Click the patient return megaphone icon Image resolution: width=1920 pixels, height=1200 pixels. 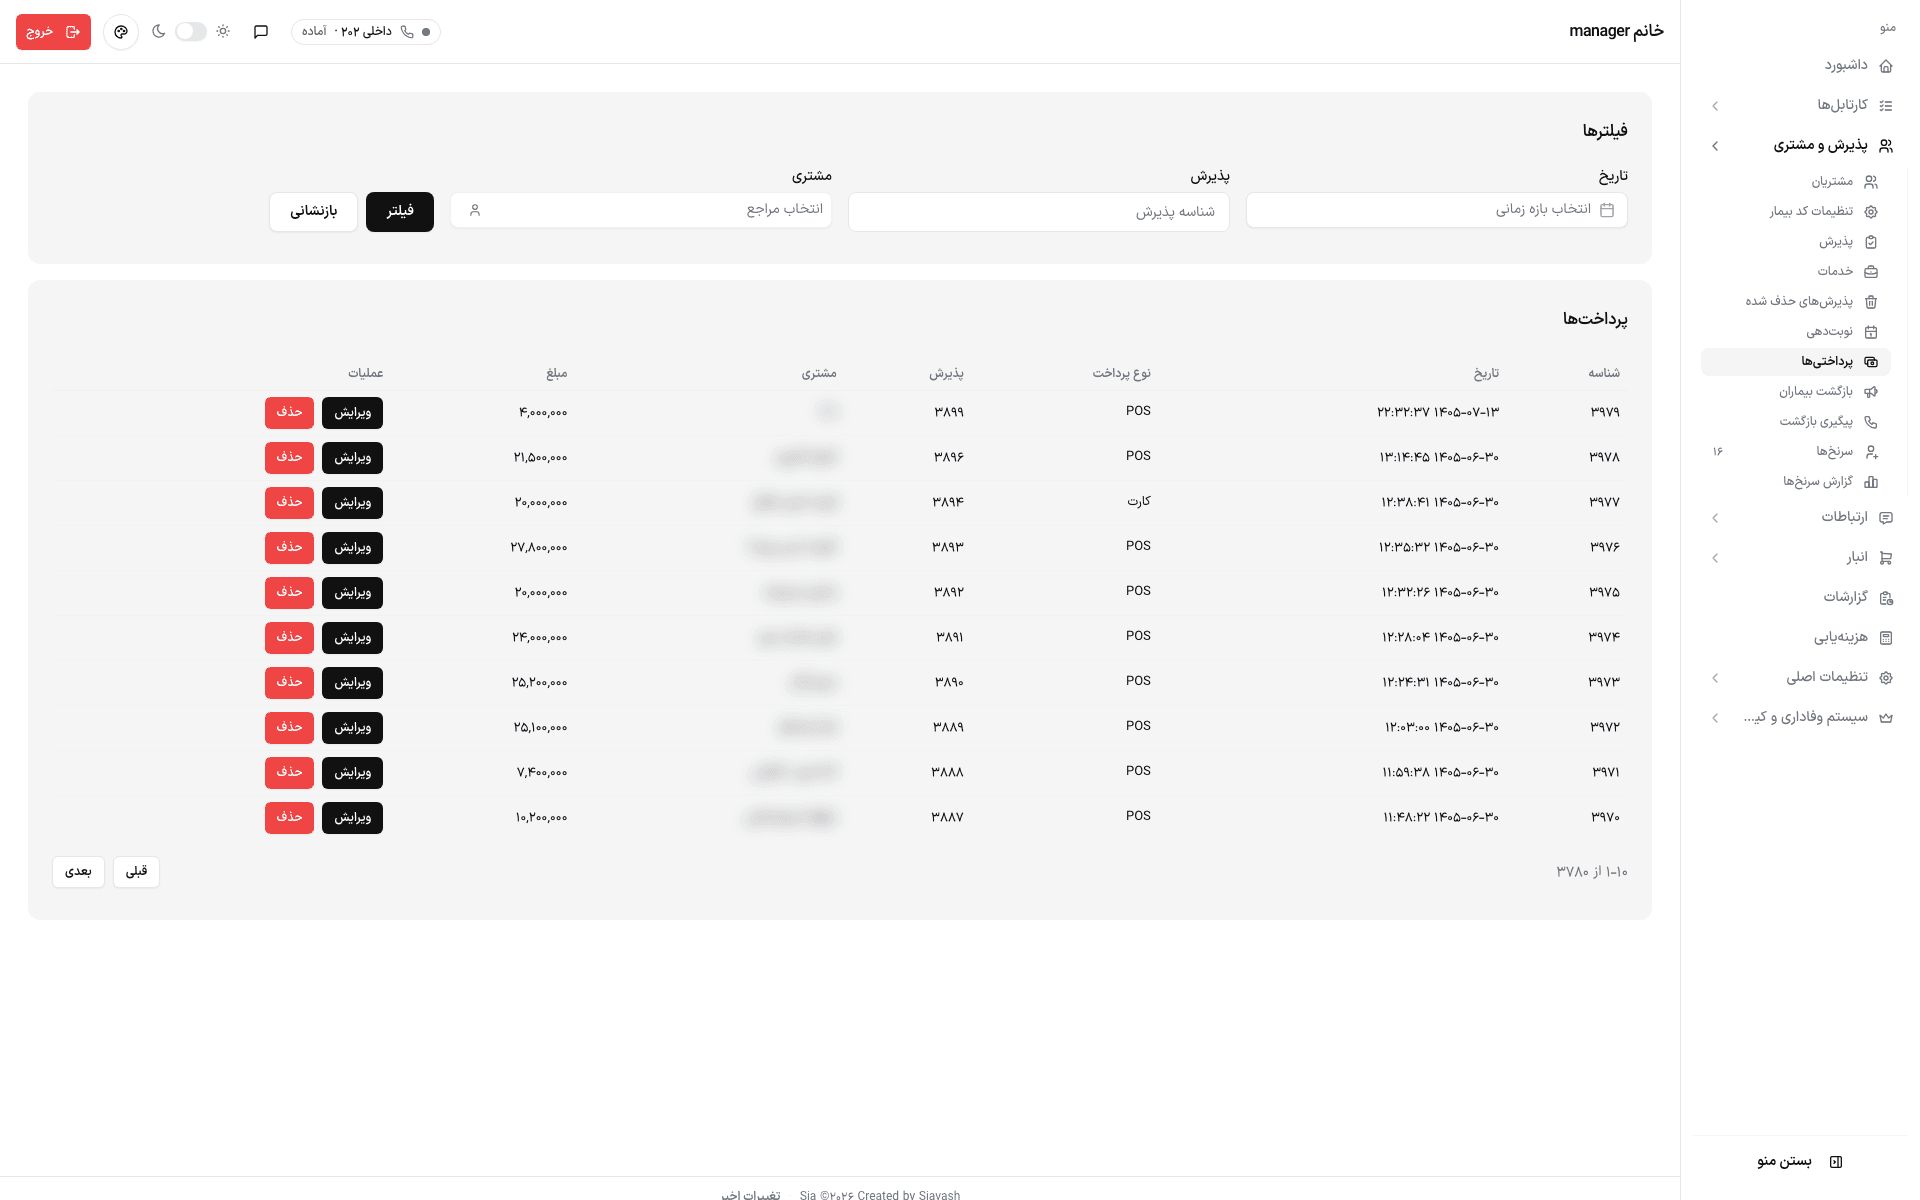(x=1871, y=392)
